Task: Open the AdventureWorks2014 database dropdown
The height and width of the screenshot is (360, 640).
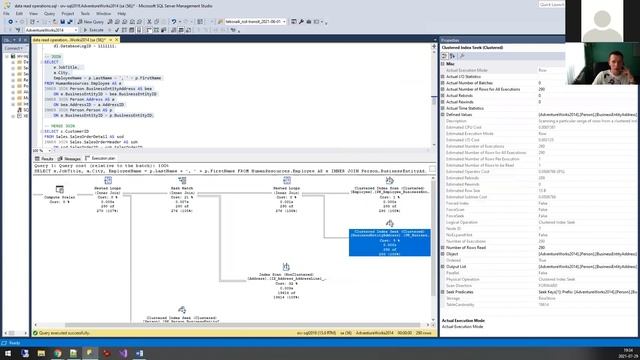Action: [x=51, y=30]
